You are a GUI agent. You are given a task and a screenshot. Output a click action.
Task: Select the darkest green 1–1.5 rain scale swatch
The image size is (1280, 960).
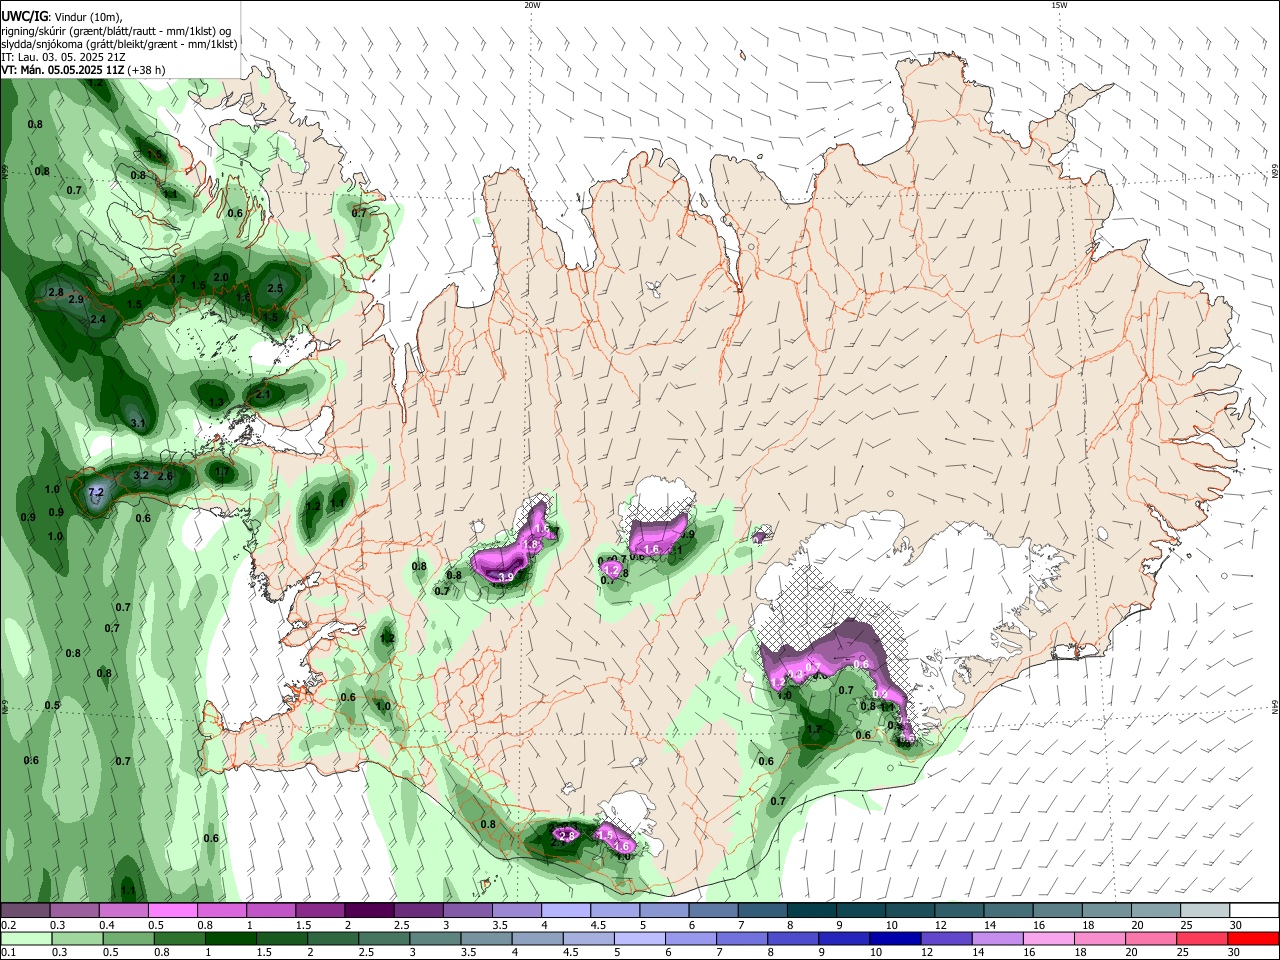click(230, 938)
